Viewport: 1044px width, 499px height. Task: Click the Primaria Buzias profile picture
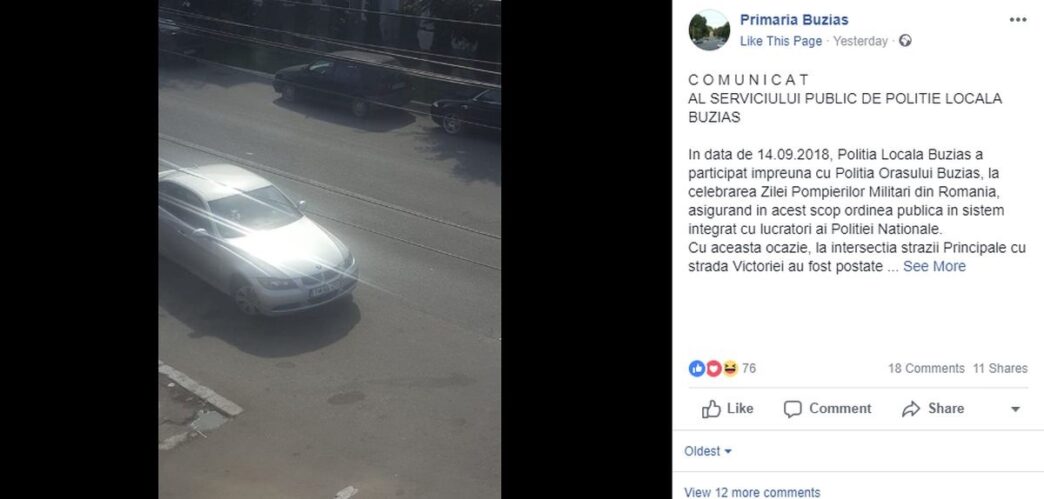[x=709, y=30]
